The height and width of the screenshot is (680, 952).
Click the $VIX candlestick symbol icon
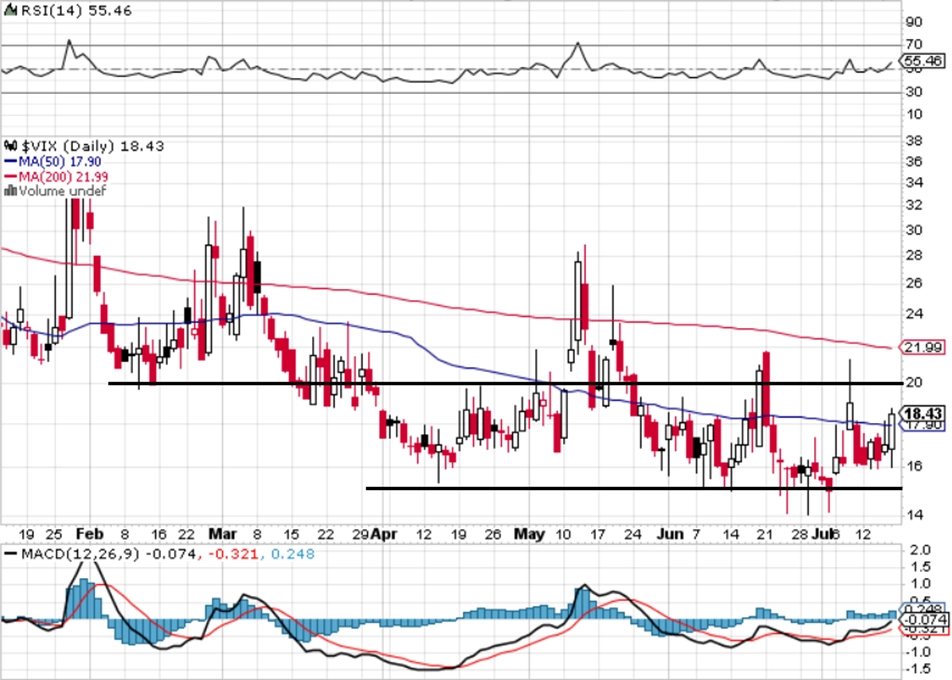pyautogui.click(x=11, y=146)
